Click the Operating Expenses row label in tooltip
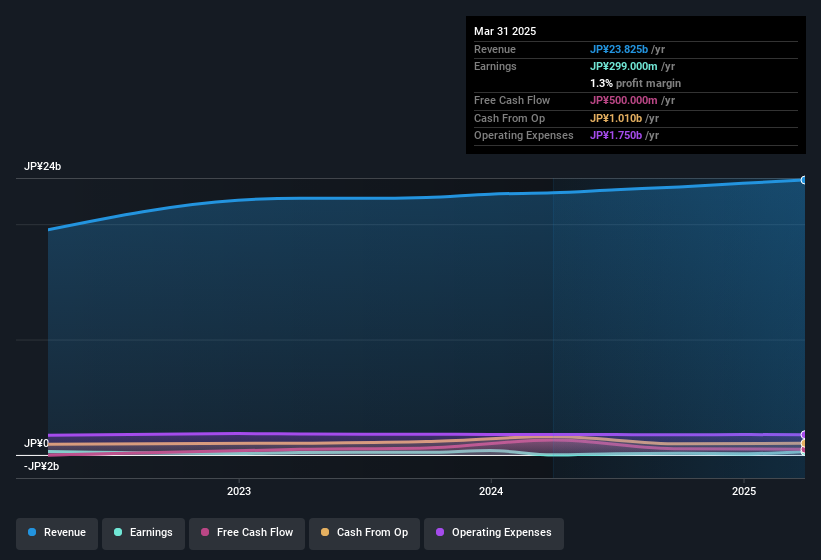 (x=524, y=135)
